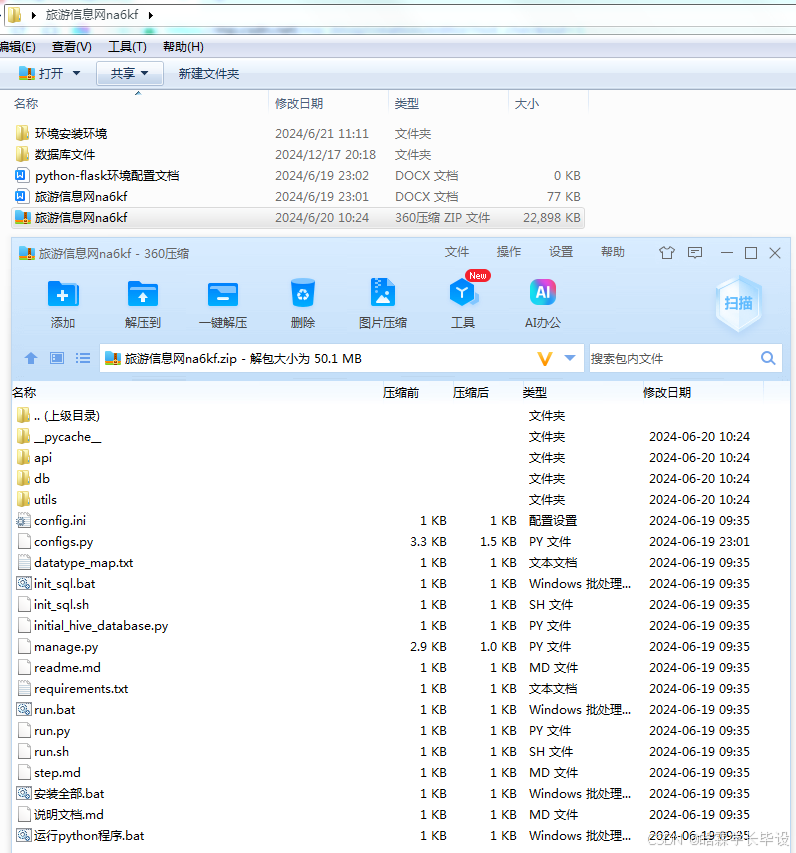Open the 文件 menu in 360压缩
796x853 pixels.
coord(456,252)
